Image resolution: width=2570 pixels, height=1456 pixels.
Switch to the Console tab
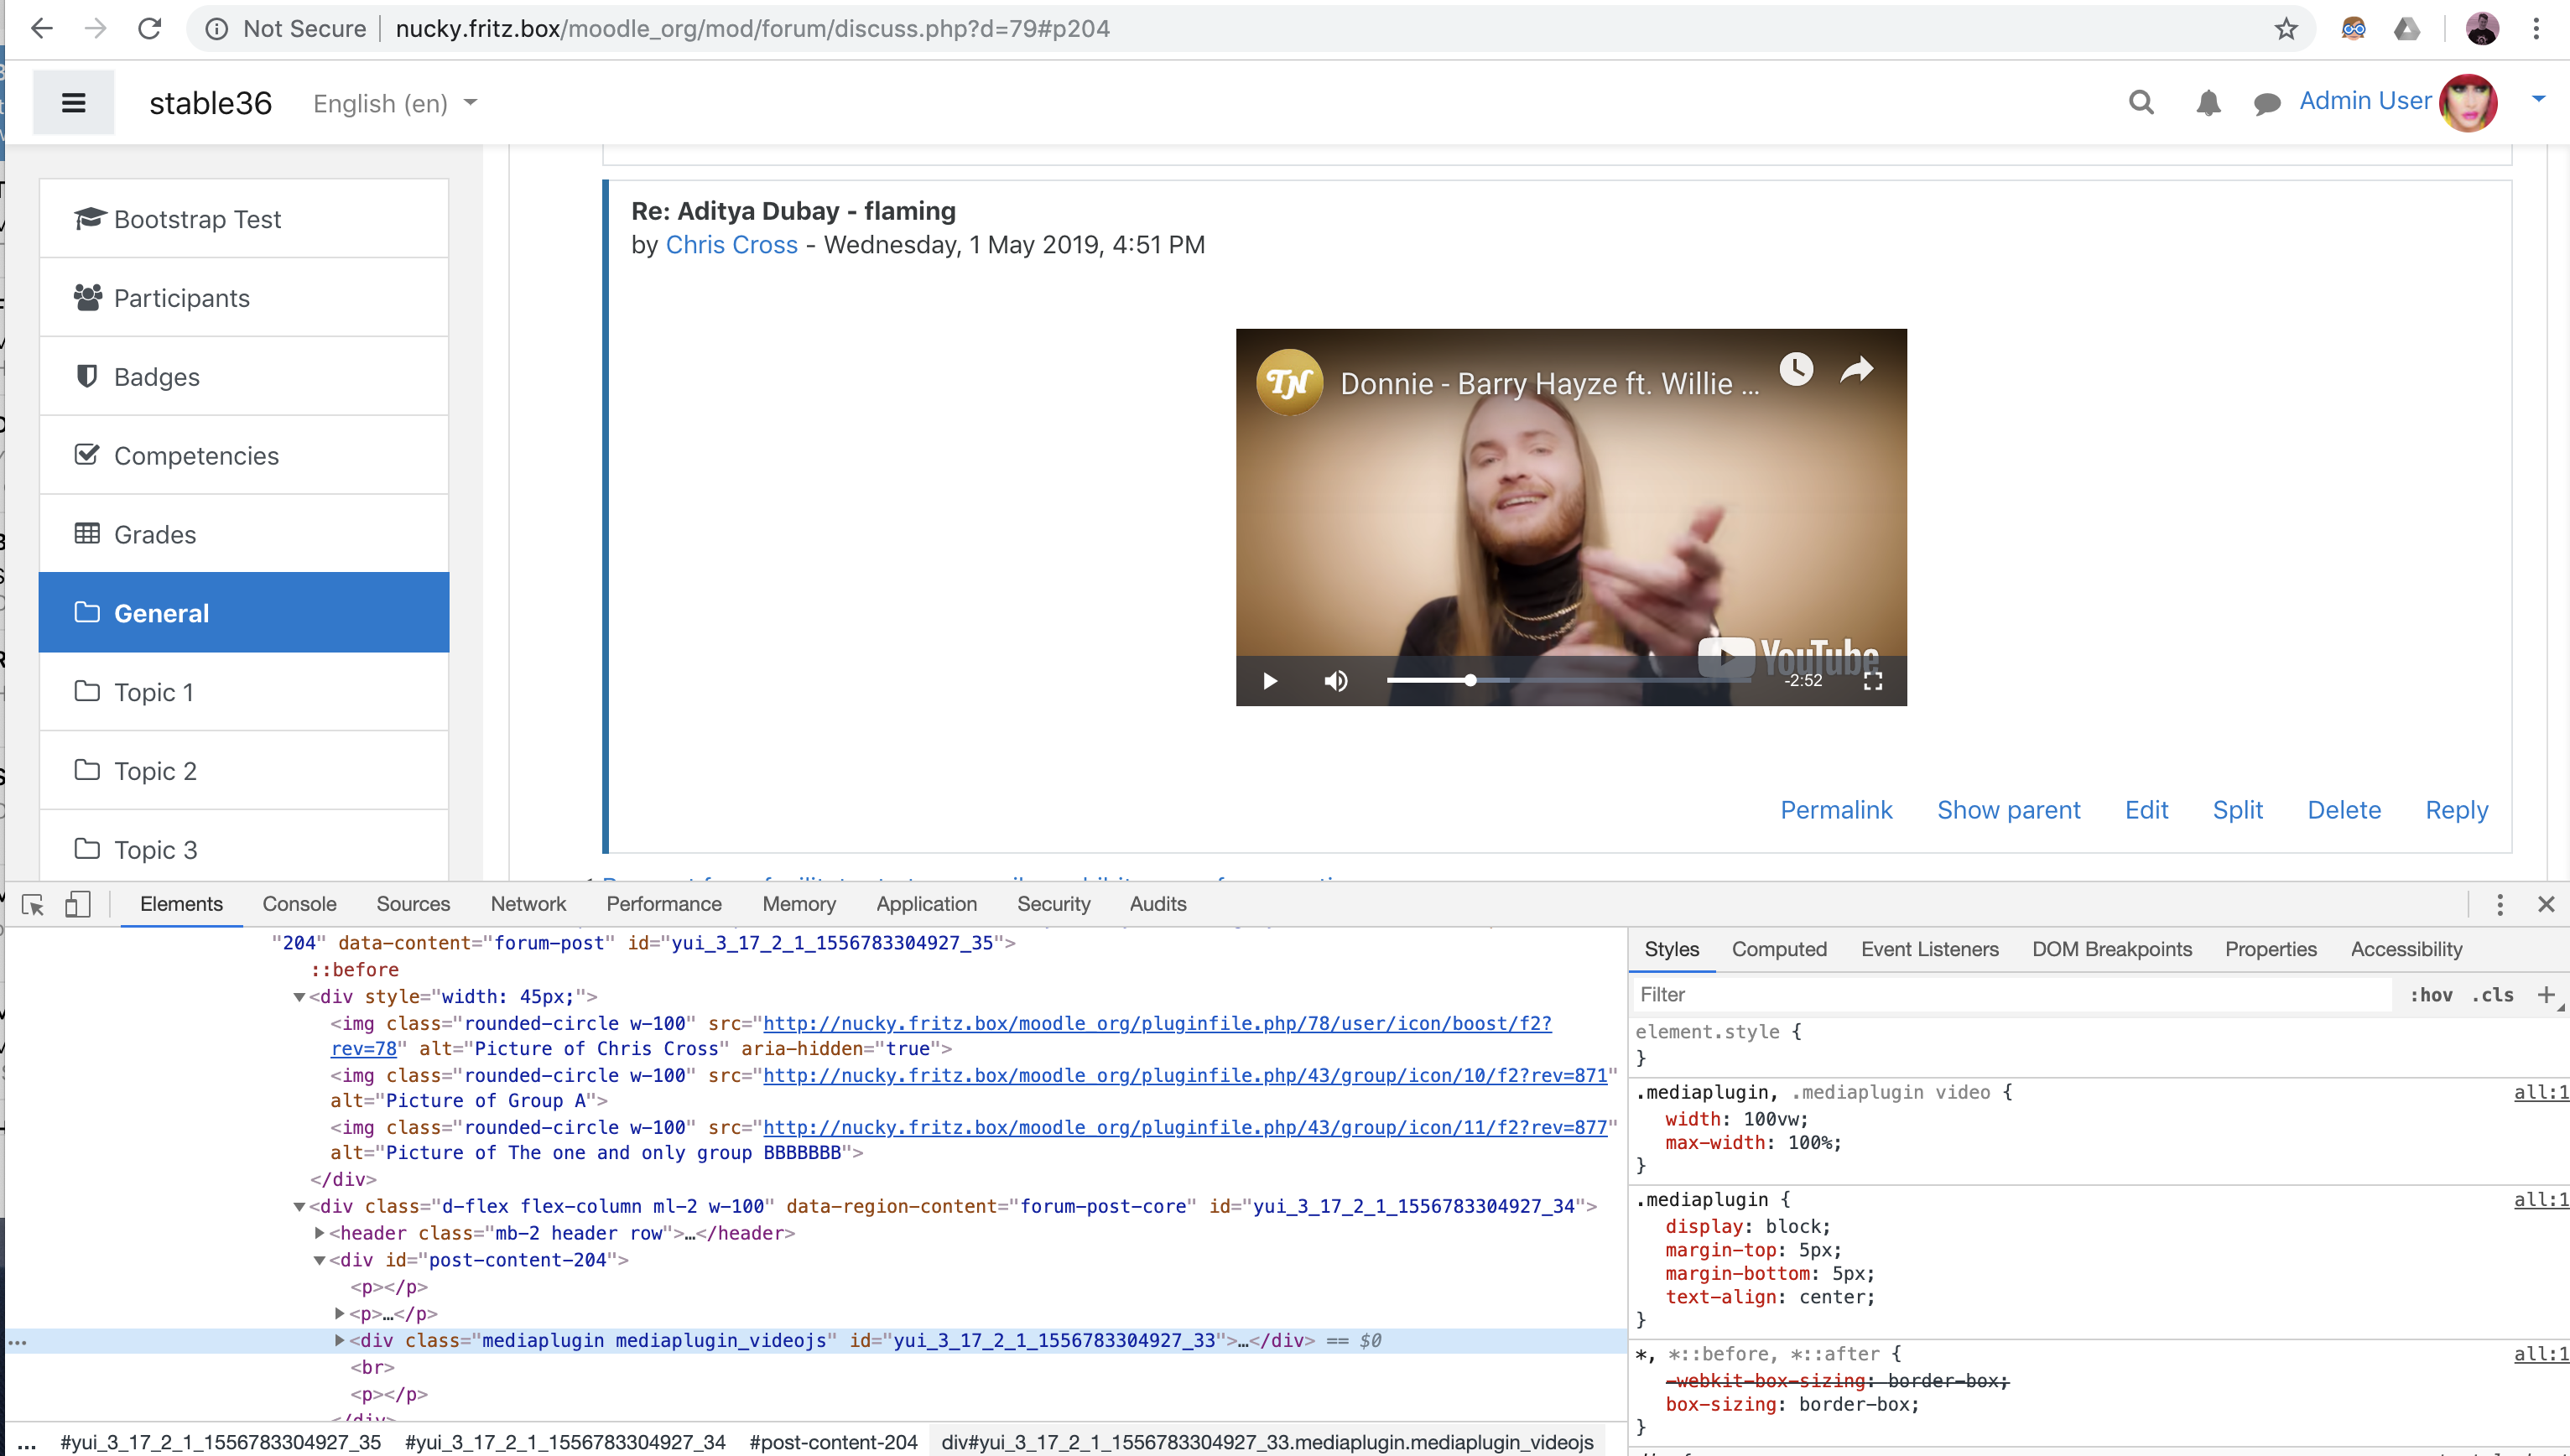299,904
